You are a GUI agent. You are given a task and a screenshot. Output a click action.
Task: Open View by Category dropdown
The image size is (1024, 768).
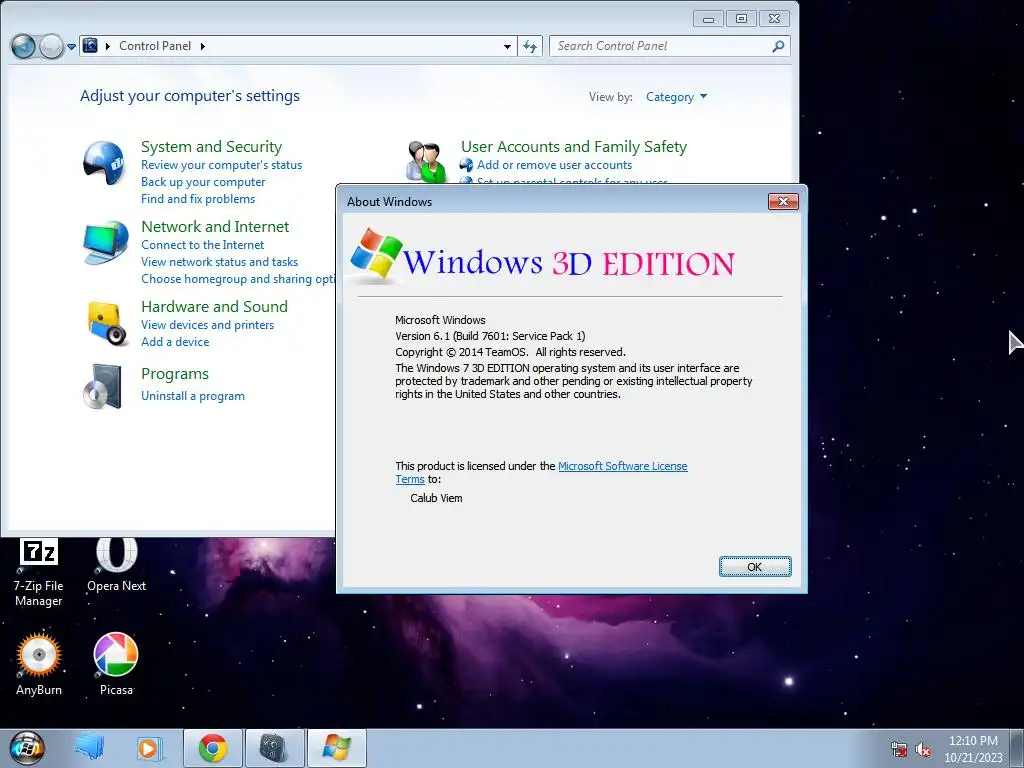click(676, 97)
